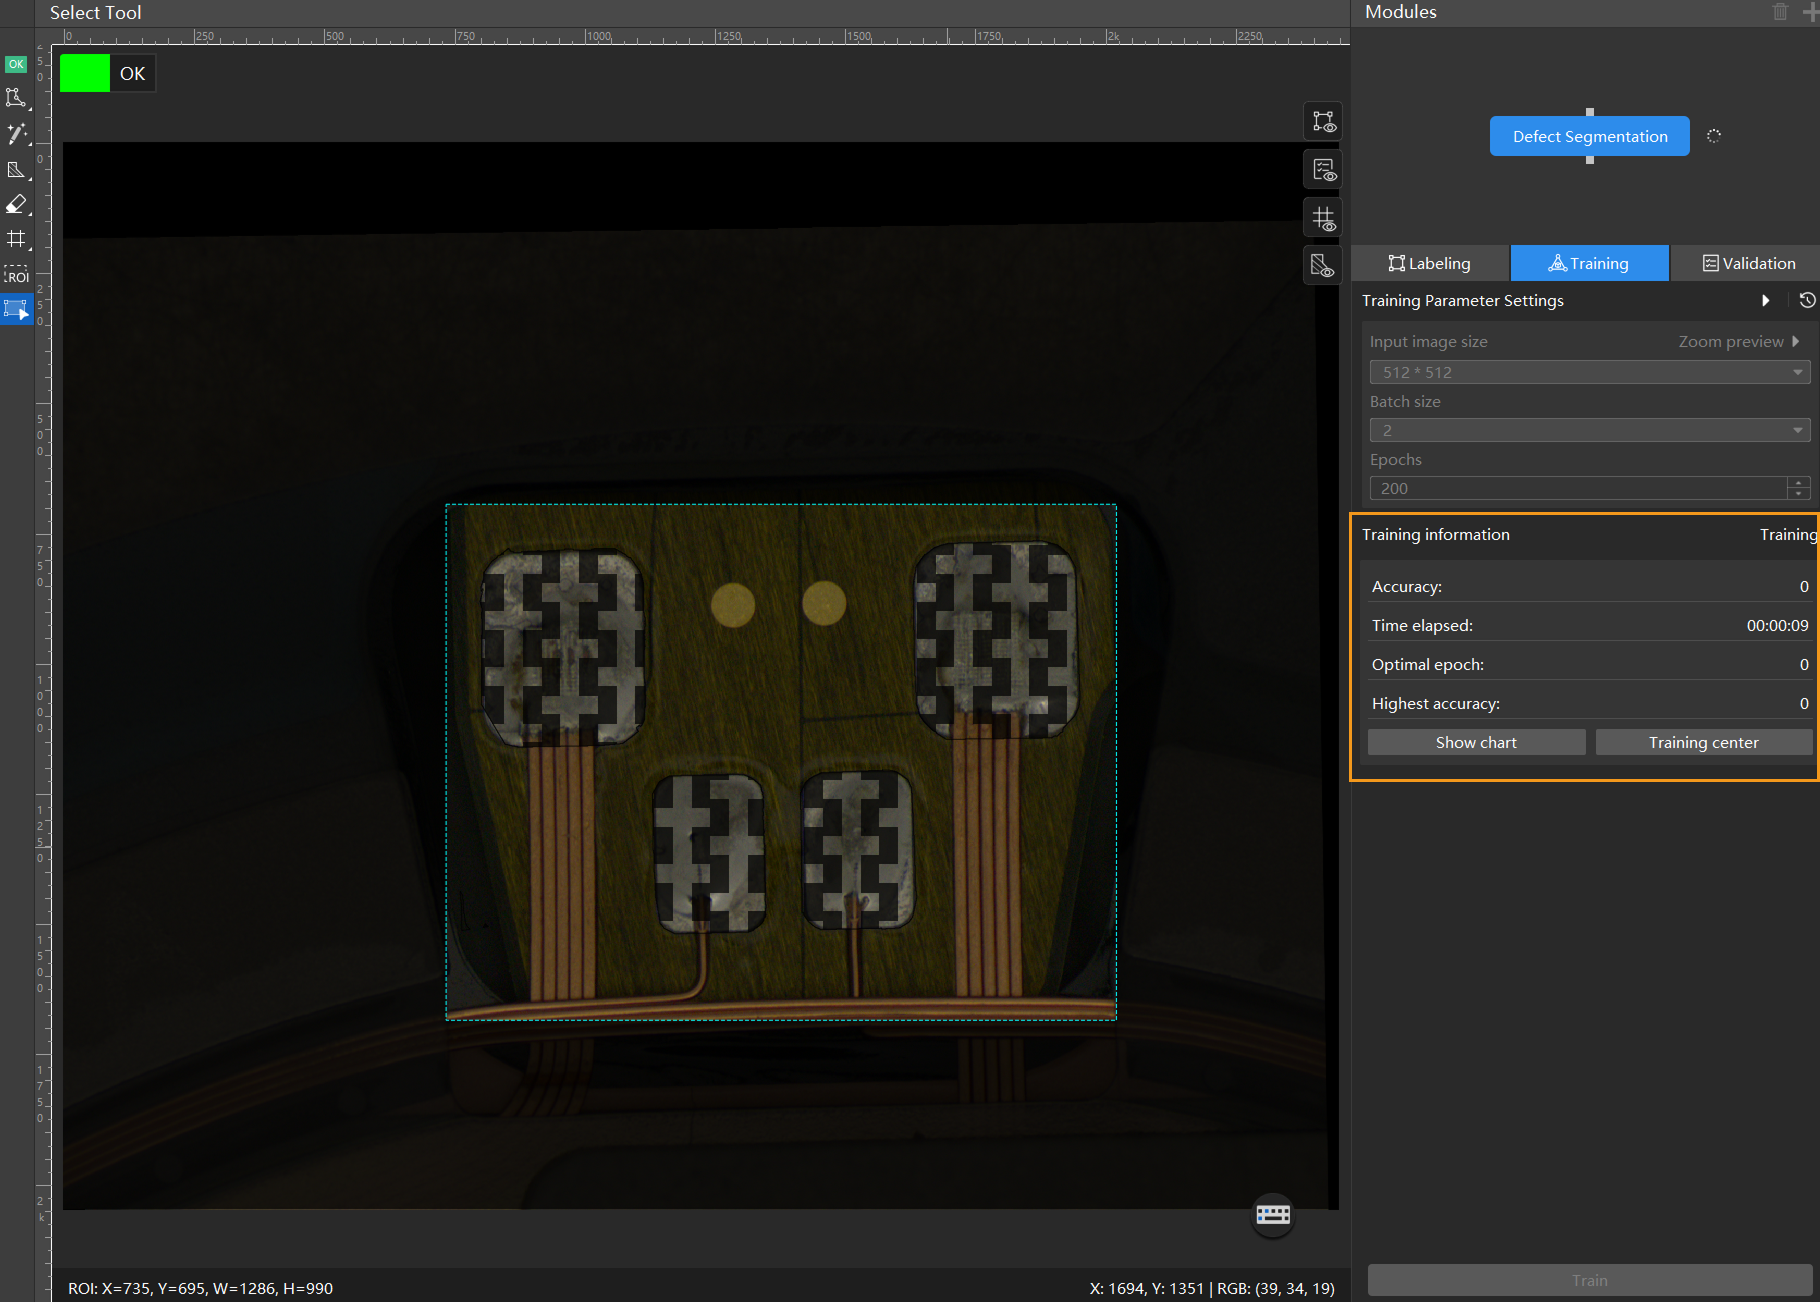Select the mask polygon tool
Image resolution: width=1820 pixels, height=1302 pixels.
[x=16, y=169]
